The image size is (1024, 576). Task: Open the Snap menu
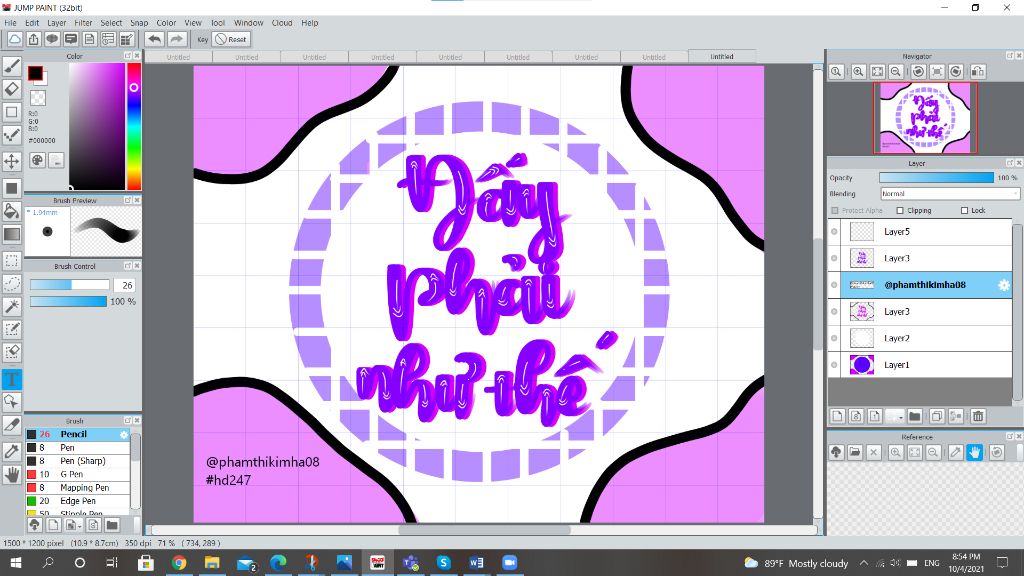(x=139, y=23)
